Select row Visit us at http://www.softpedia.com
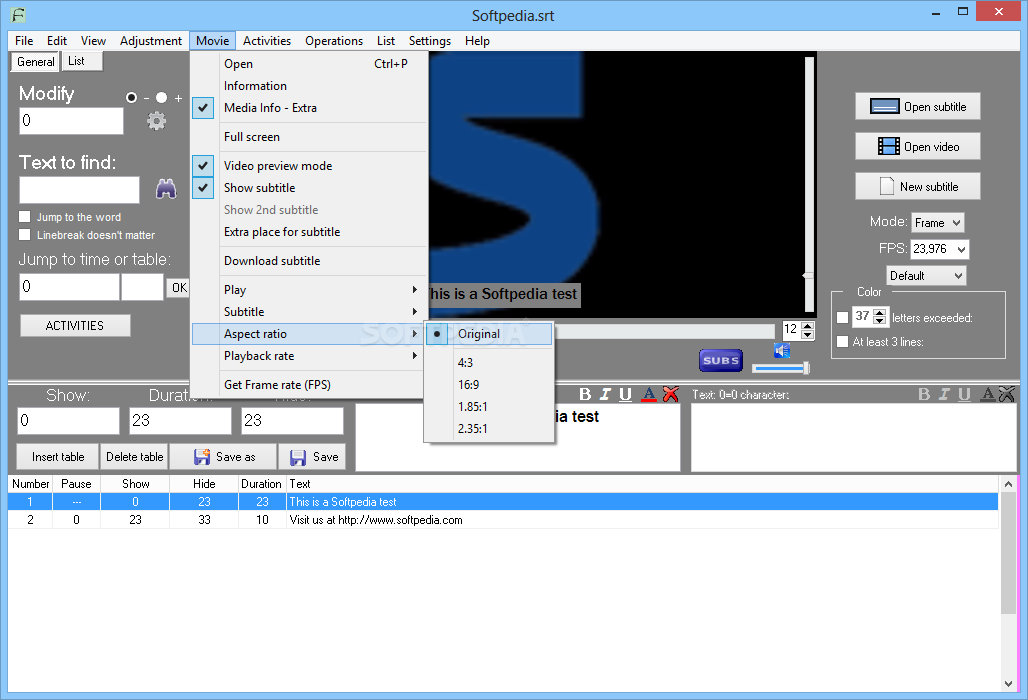 click(503, 520)
